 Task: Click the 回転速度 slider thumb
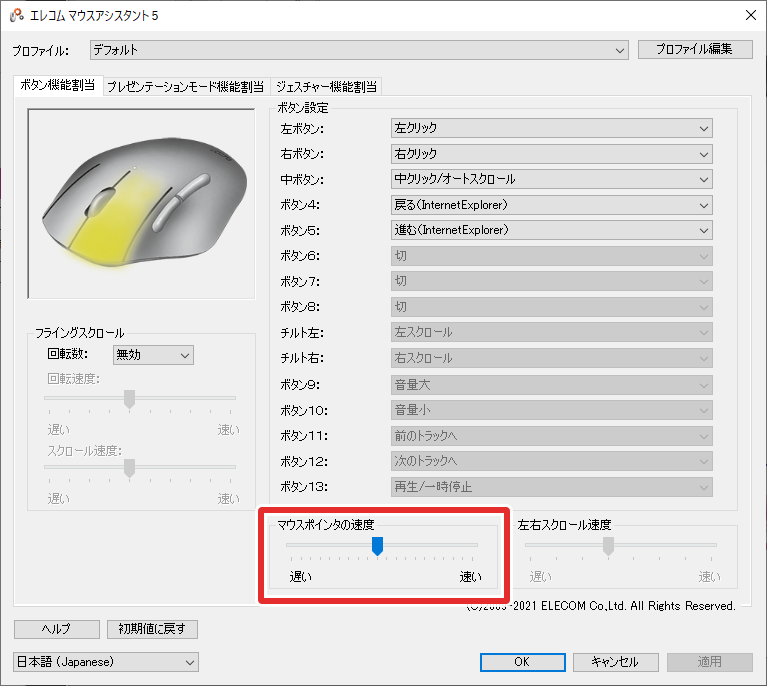coord(129,399)
